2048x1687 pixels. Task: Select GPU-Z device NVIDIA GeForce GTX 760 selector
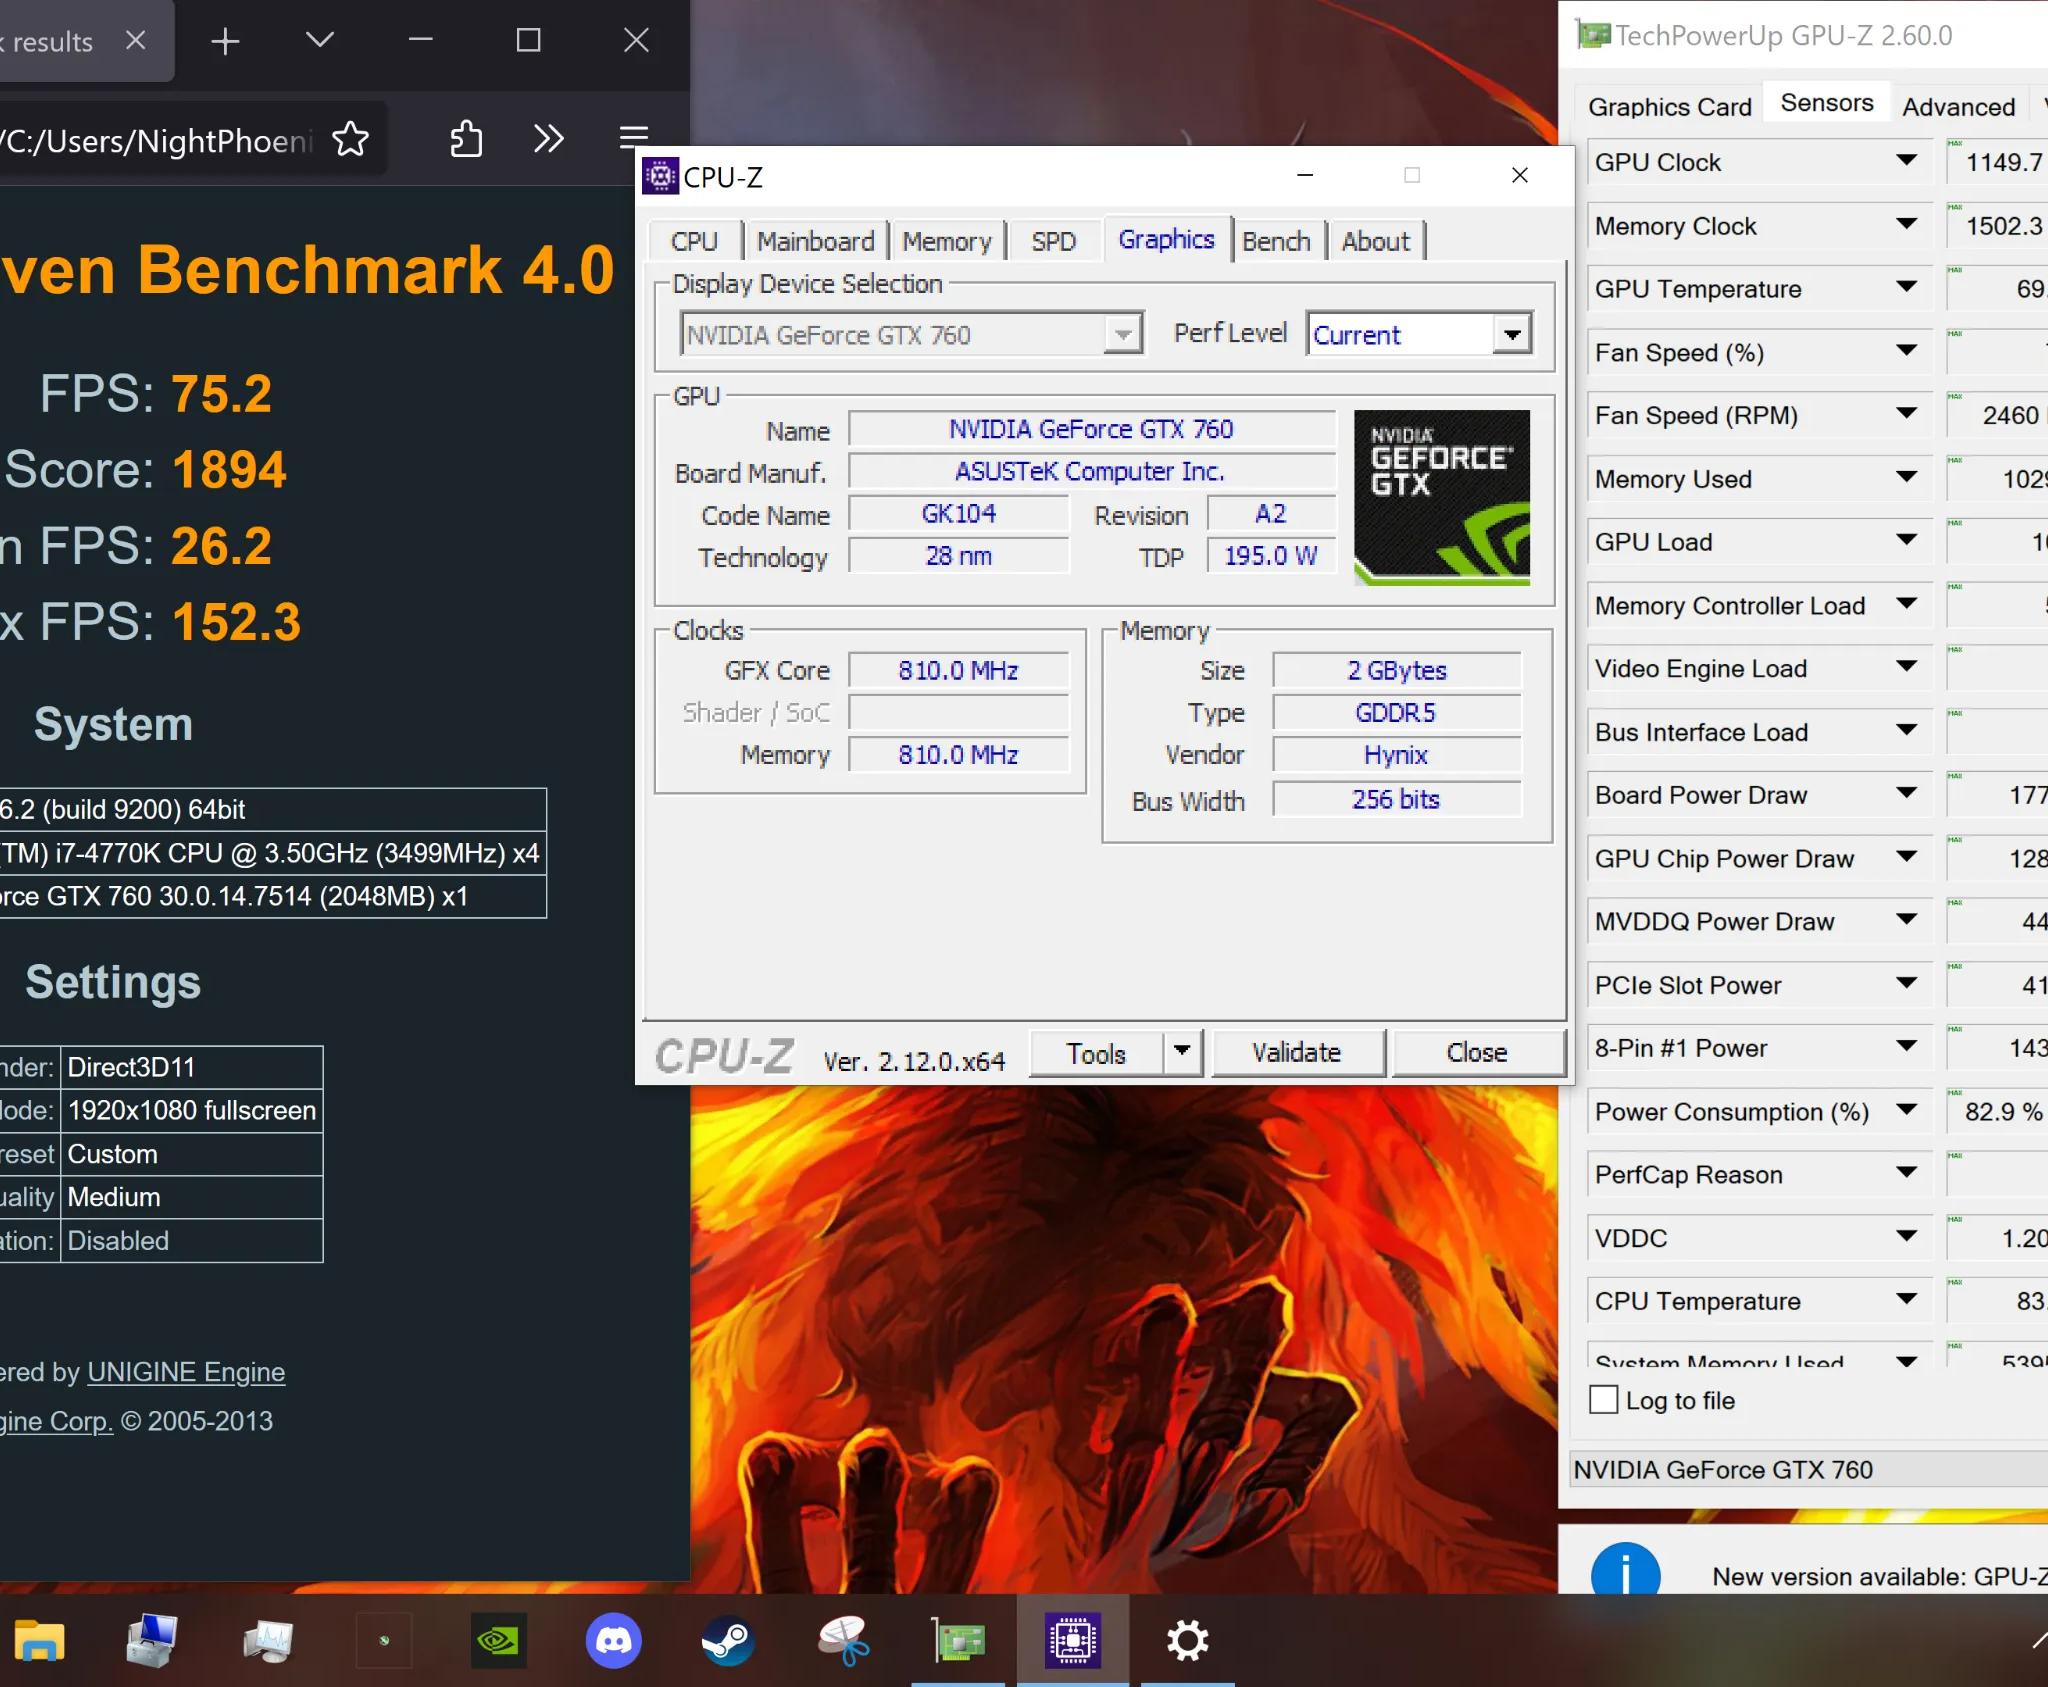click(x=1808, y=1469)
